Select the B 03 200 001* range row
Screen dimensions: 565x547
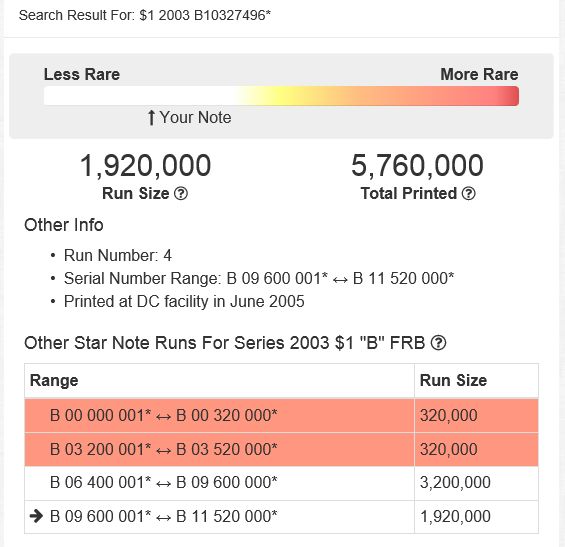[281, 449]
